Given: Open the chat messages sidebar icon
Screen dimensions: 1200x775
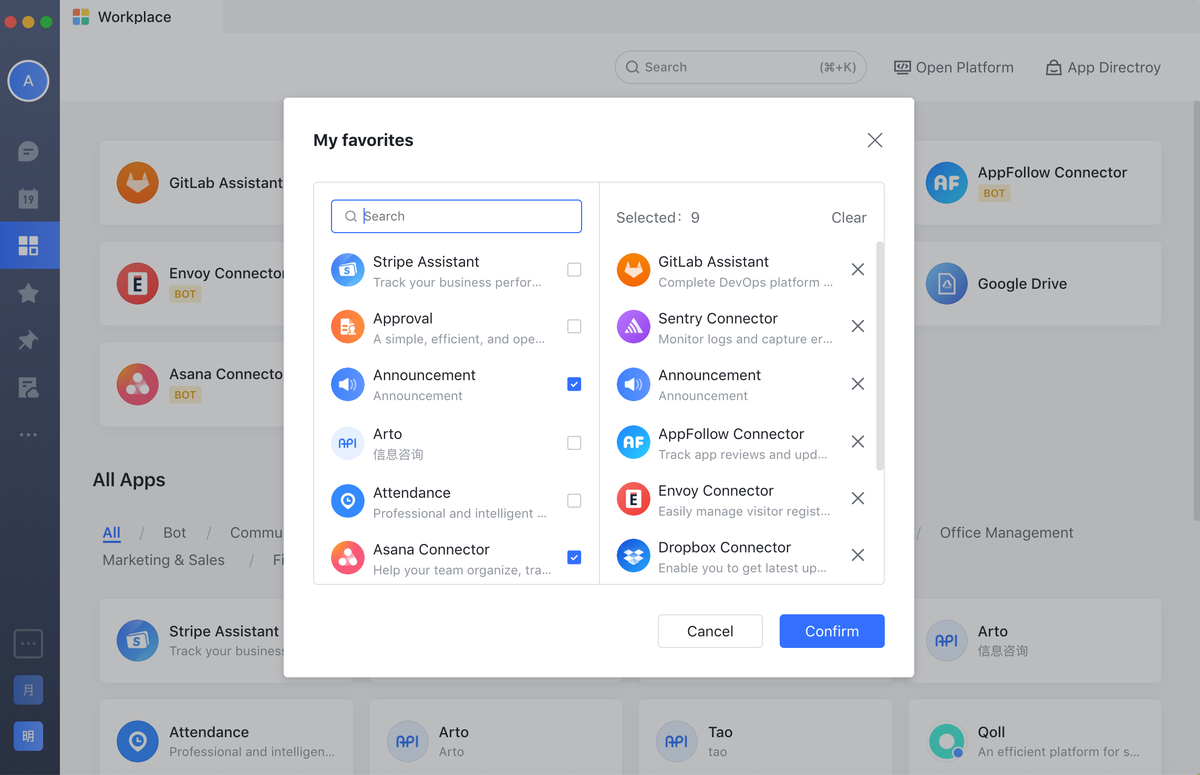Looking at the screenshot, I should click(x=28, y=152).
